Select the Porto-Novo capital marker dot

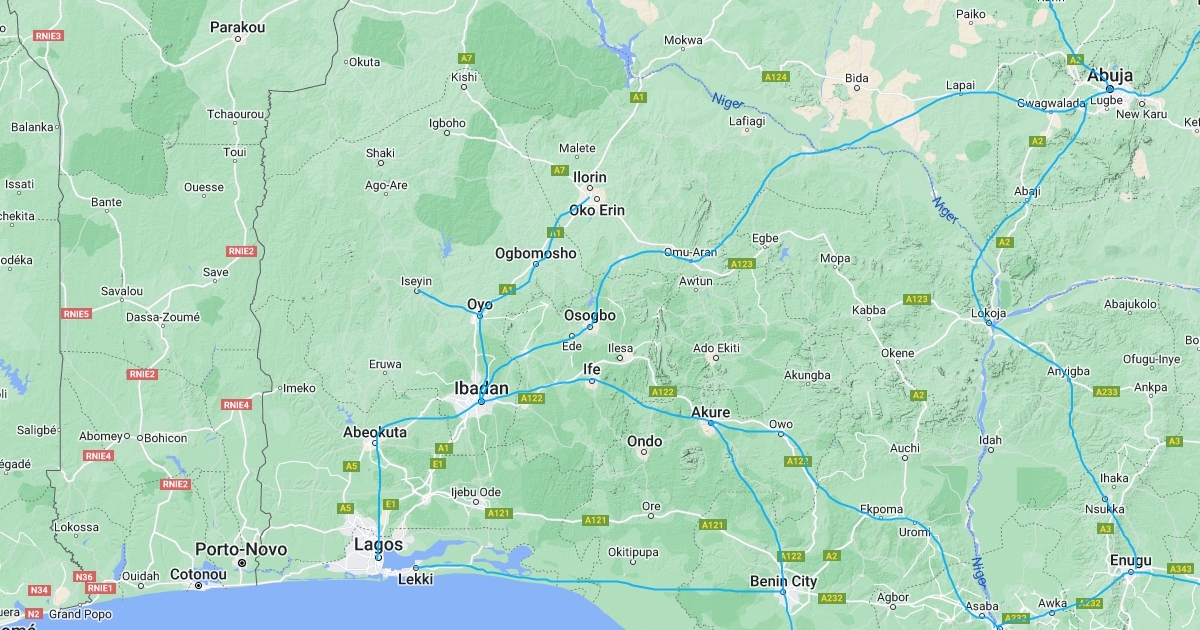point(242,564)
